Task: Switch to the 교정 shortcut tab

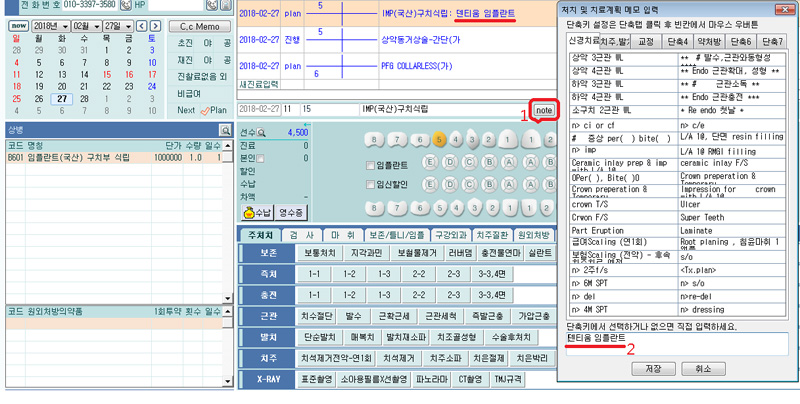Action: pyautogui.click(x=647, y=42)
